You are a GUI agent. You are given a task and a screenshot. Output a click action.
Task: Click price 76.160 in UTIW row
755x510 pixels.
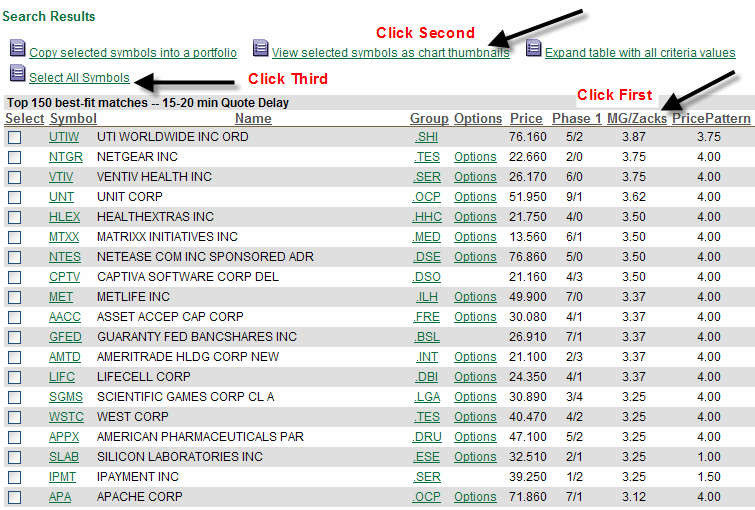pyautogui.click(x=528, y=137)
